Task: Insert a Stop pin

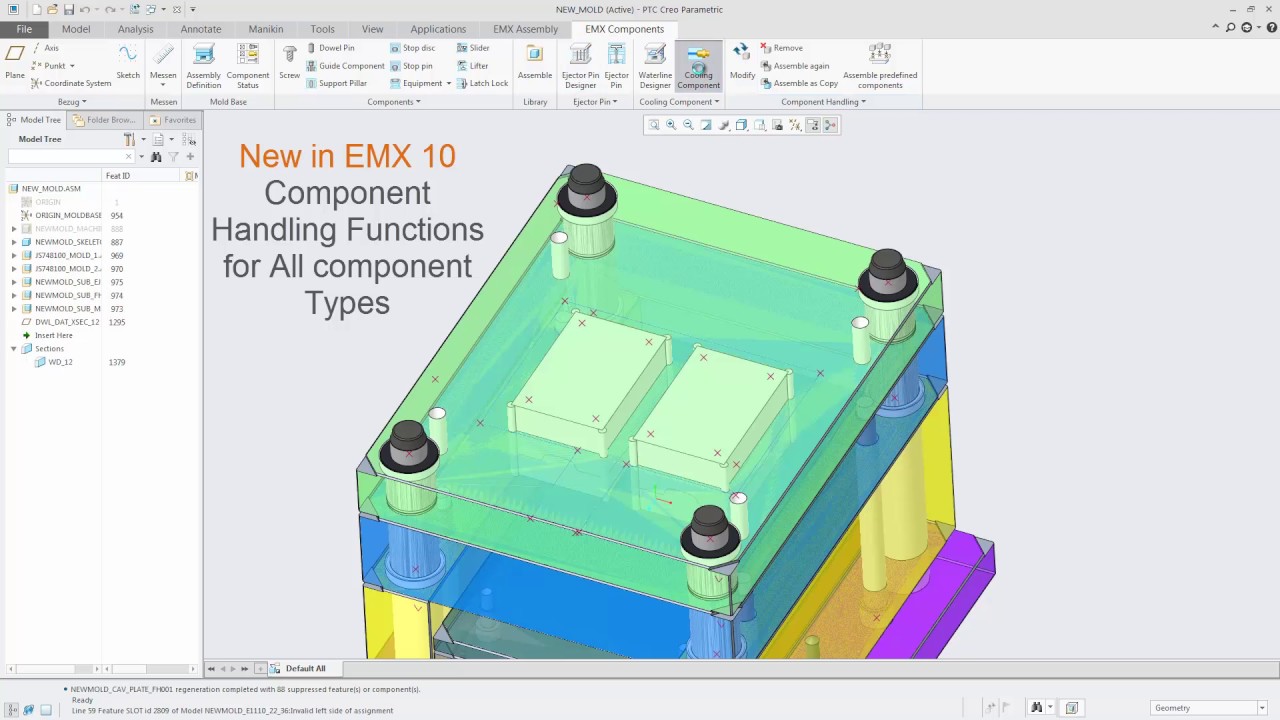Action: point(411,66)
